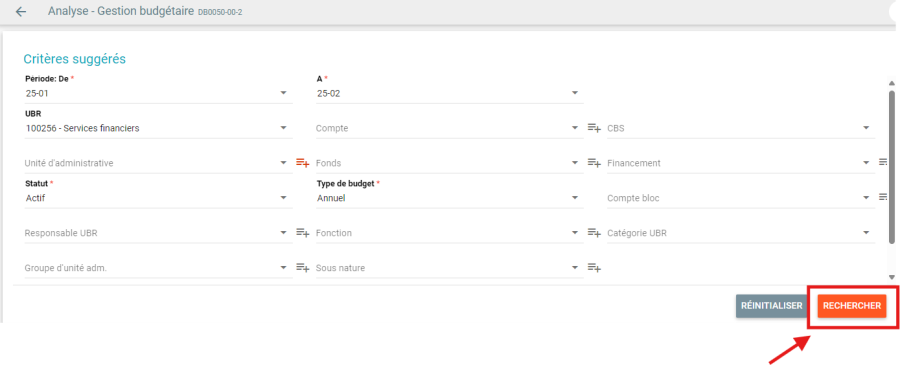Open Type de budget dropdown showing Annuel
The height and width of the screenshot is (365, 900).
[x=449, y=198]
